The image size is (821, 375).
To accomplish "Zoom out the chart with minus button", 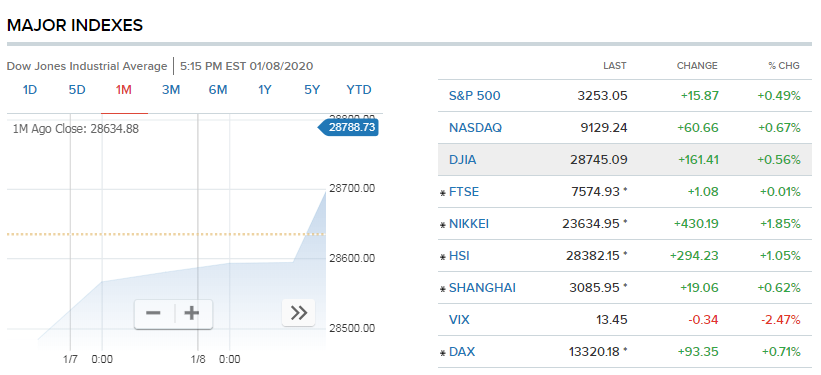I will [153, 313].
